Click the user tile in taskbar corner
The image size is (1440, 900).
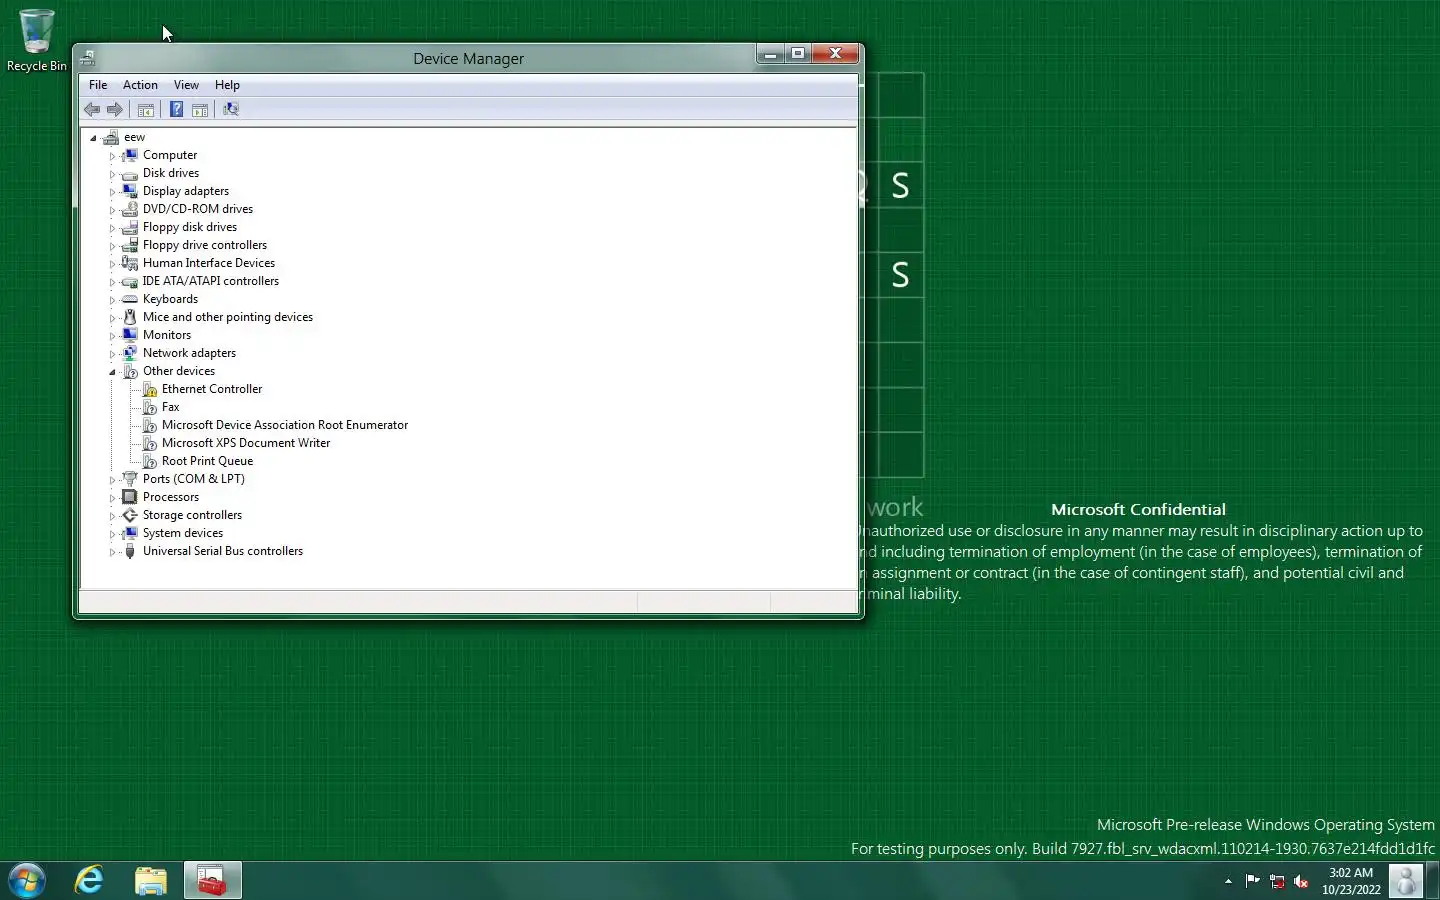pyautogui.click(x=1406, y=881)
